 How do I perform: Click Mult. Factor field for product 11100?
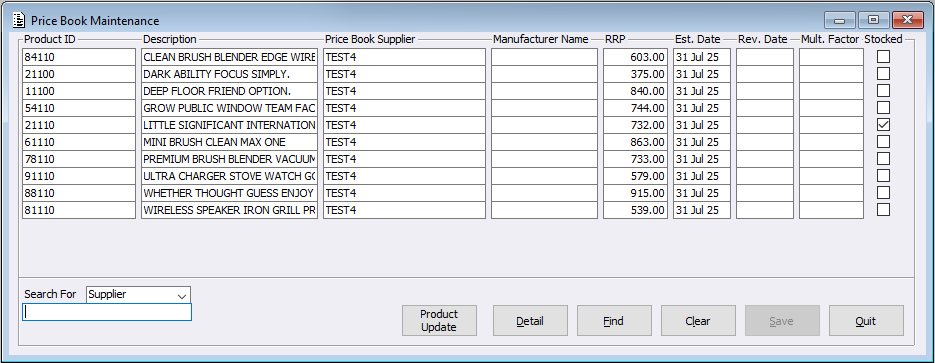click(831, 91)
